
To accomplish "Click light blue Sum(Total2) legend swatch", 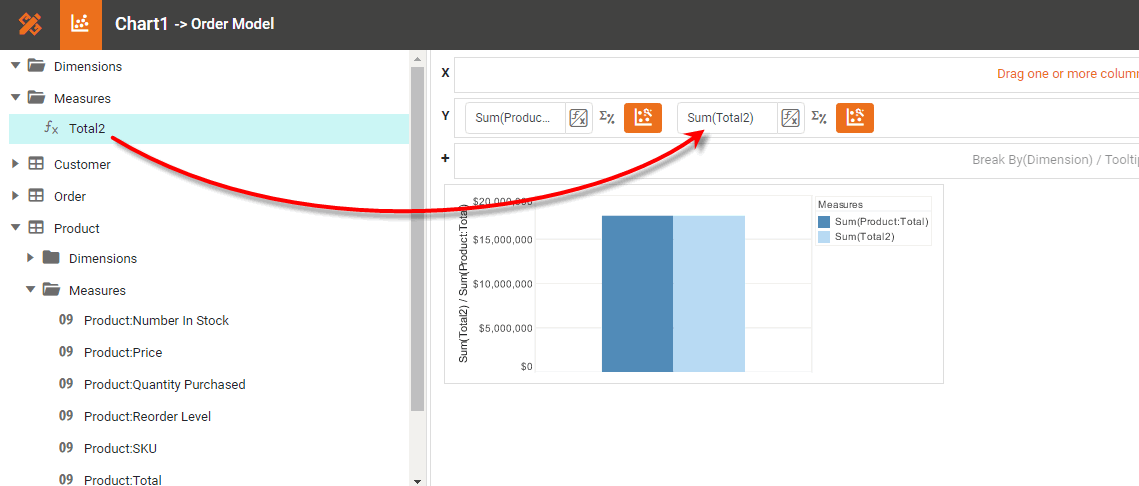I will (824, 237).
